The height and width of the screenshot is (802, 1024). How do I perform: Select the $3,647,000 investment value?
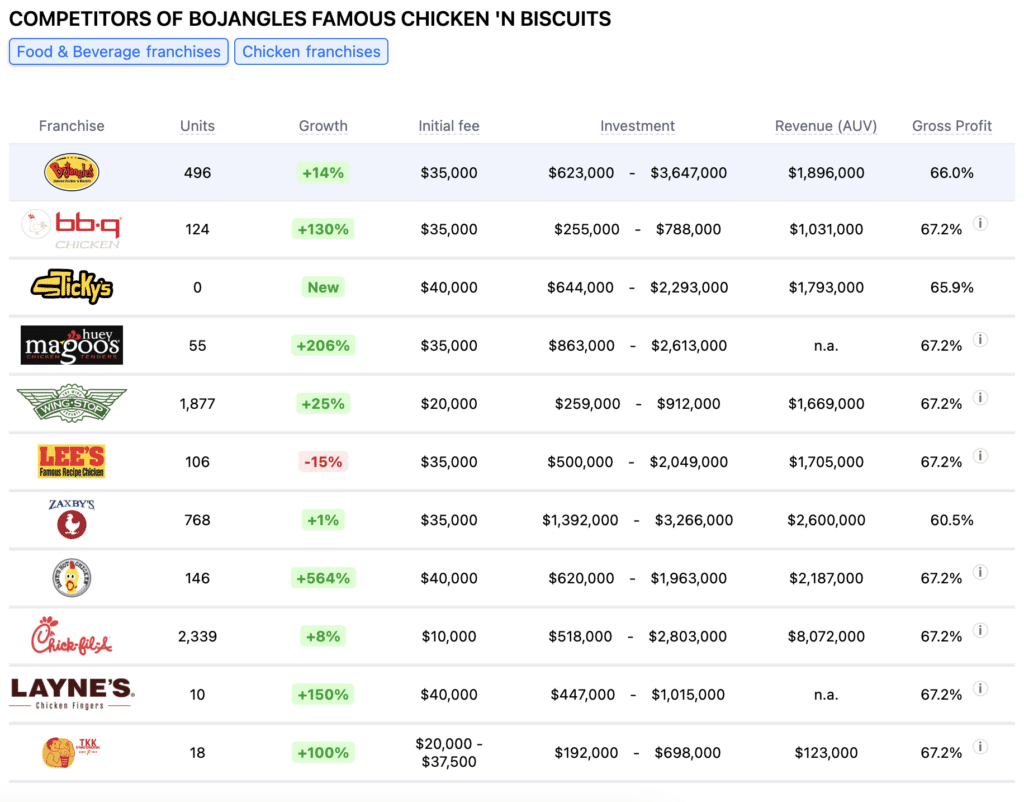pos(688,172)
